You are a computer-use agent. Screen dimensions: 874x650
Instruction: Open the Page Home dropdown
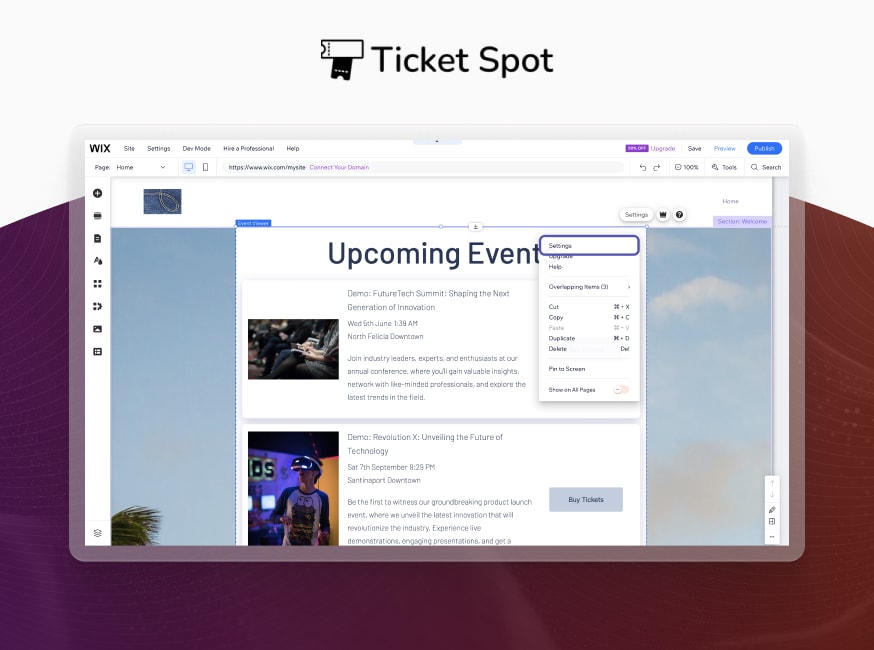pyautogui.click(x=140, y=167)
